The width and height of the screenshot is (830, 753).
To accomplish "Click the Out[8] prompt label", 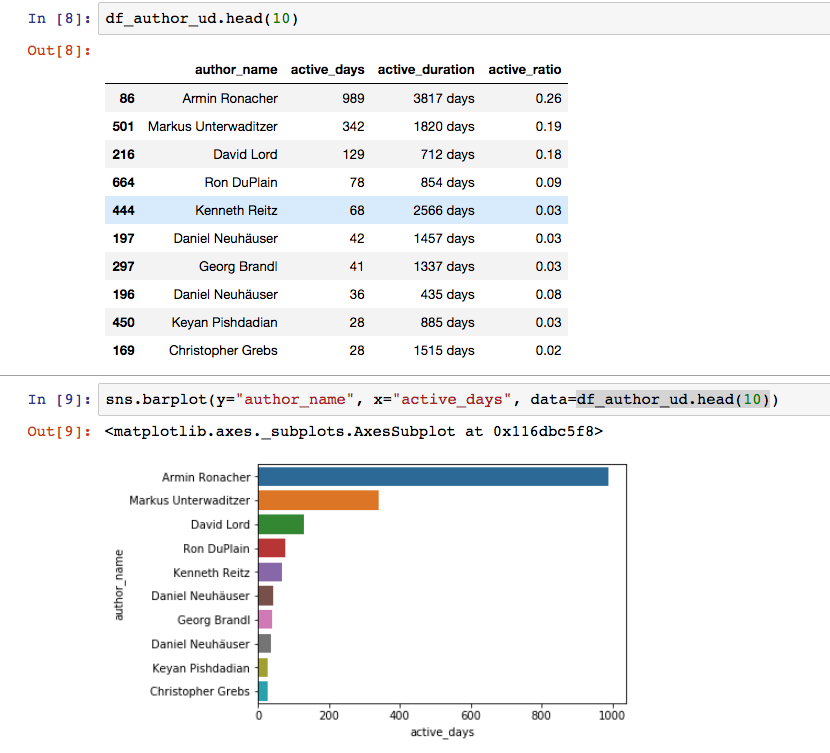I will pyautogui.click(x=59, y=51).
